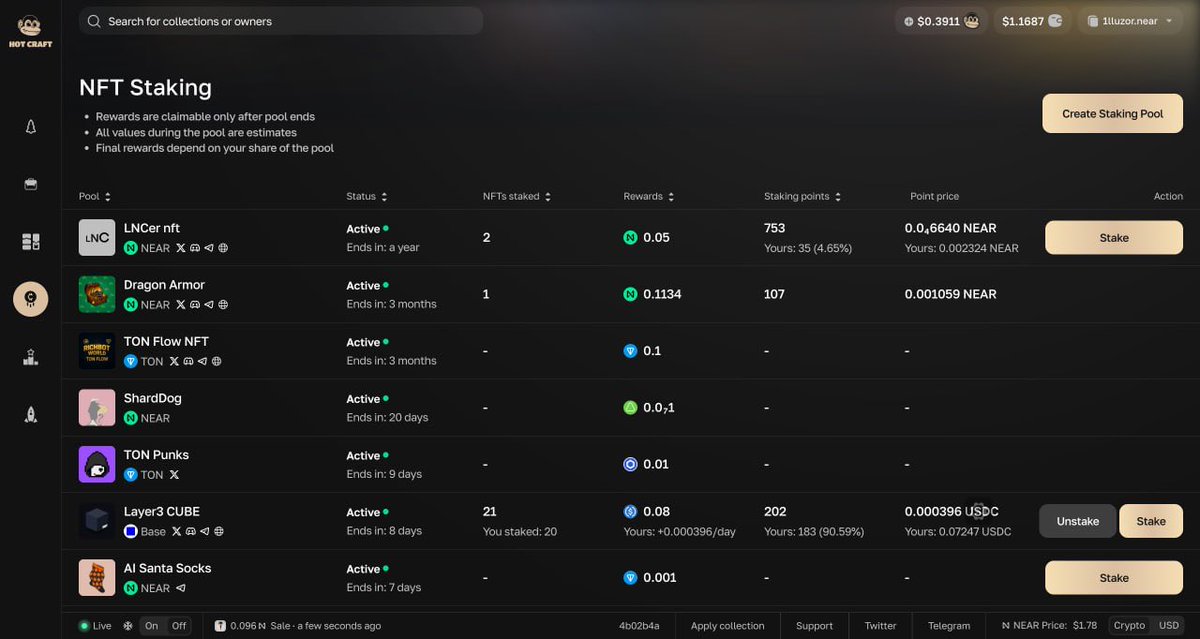Click the '0.096 N Sale' recent activity entry

(297, 626)
